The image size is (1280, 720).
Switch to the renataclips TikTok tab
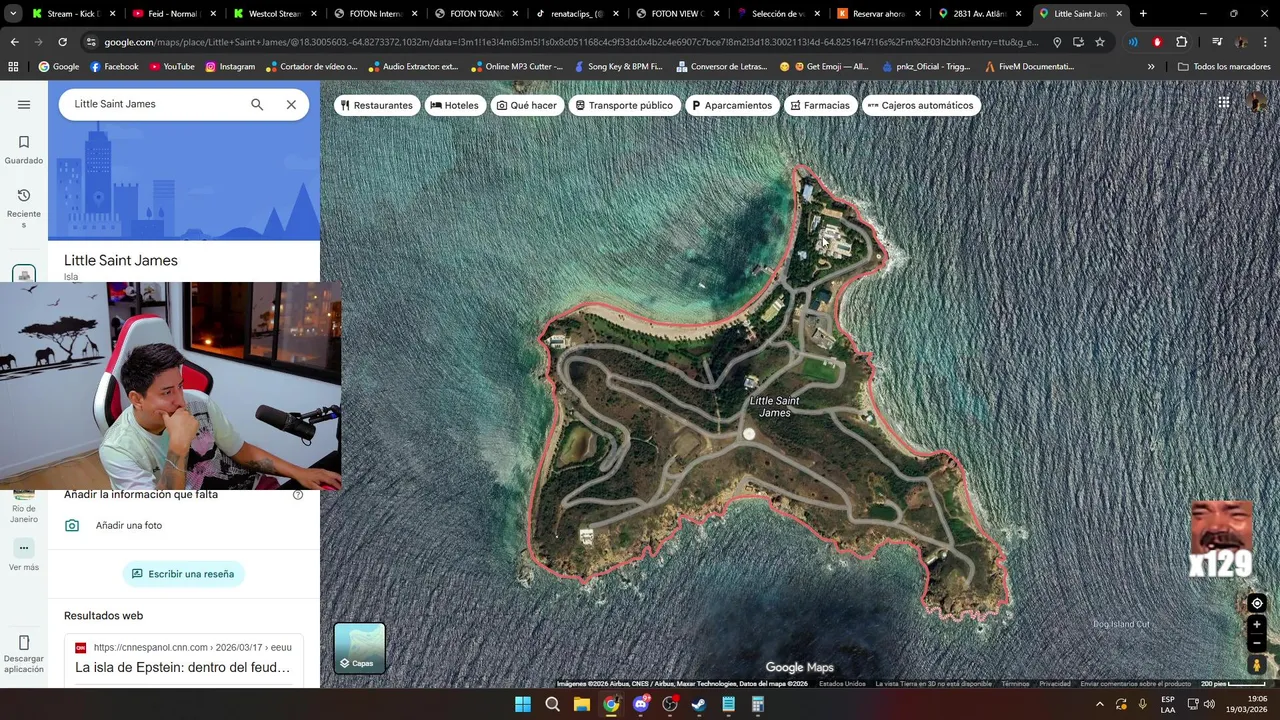click(577, 14)
